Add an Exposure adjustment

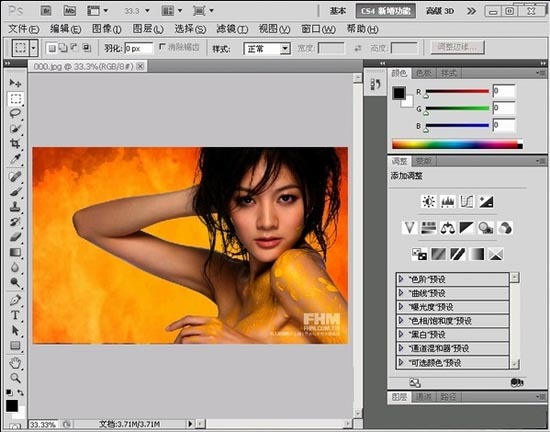coord(486,202)
